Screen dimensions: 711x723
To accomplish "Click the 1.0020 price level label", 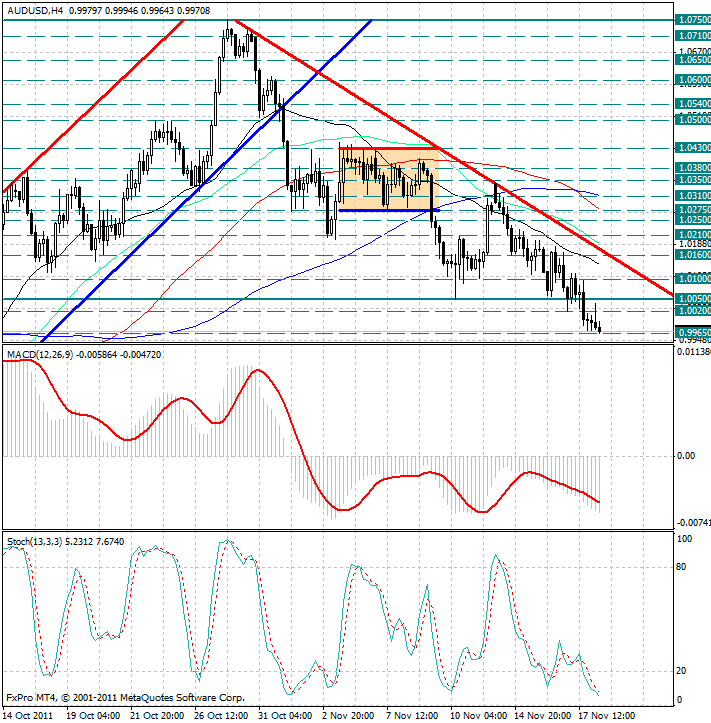I will [x=693, y=311].
